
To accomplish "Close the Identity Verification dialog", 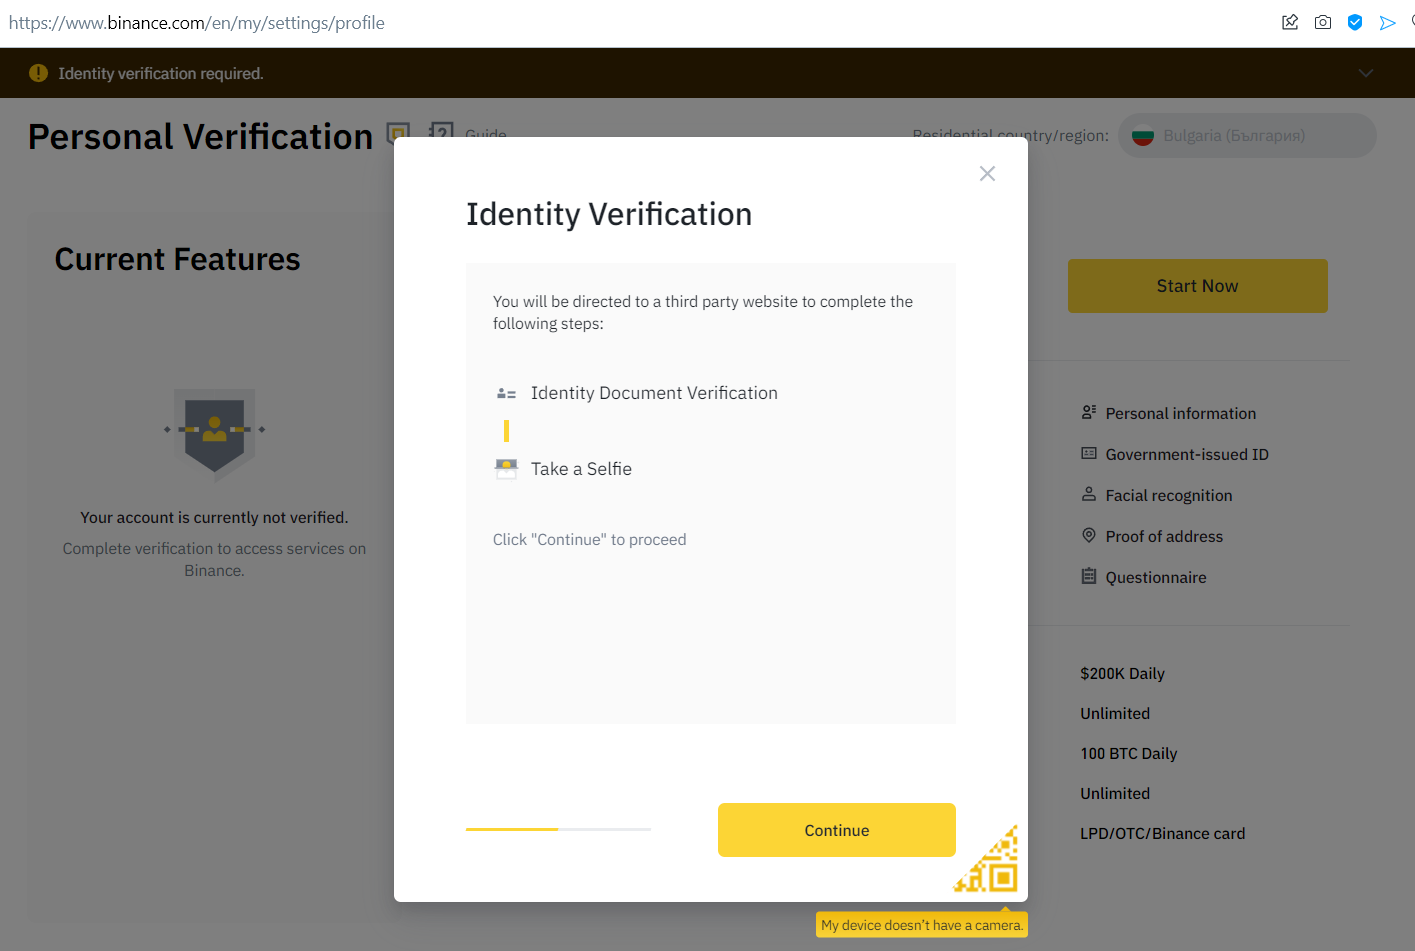I will [987, 174].
